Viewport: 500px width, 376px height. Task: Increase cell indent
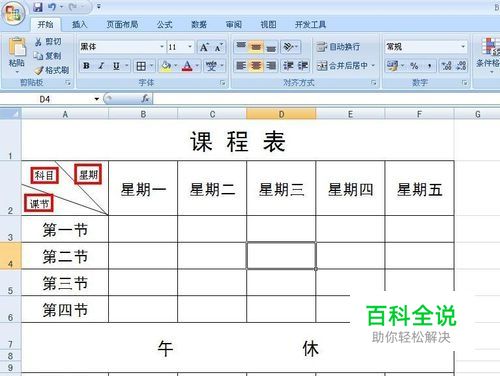pyautogui.click(x=302, y=66)
